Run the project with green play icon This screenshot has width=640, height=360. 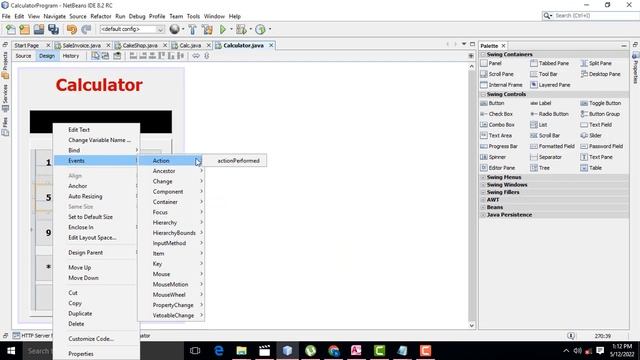pos(223,29)
